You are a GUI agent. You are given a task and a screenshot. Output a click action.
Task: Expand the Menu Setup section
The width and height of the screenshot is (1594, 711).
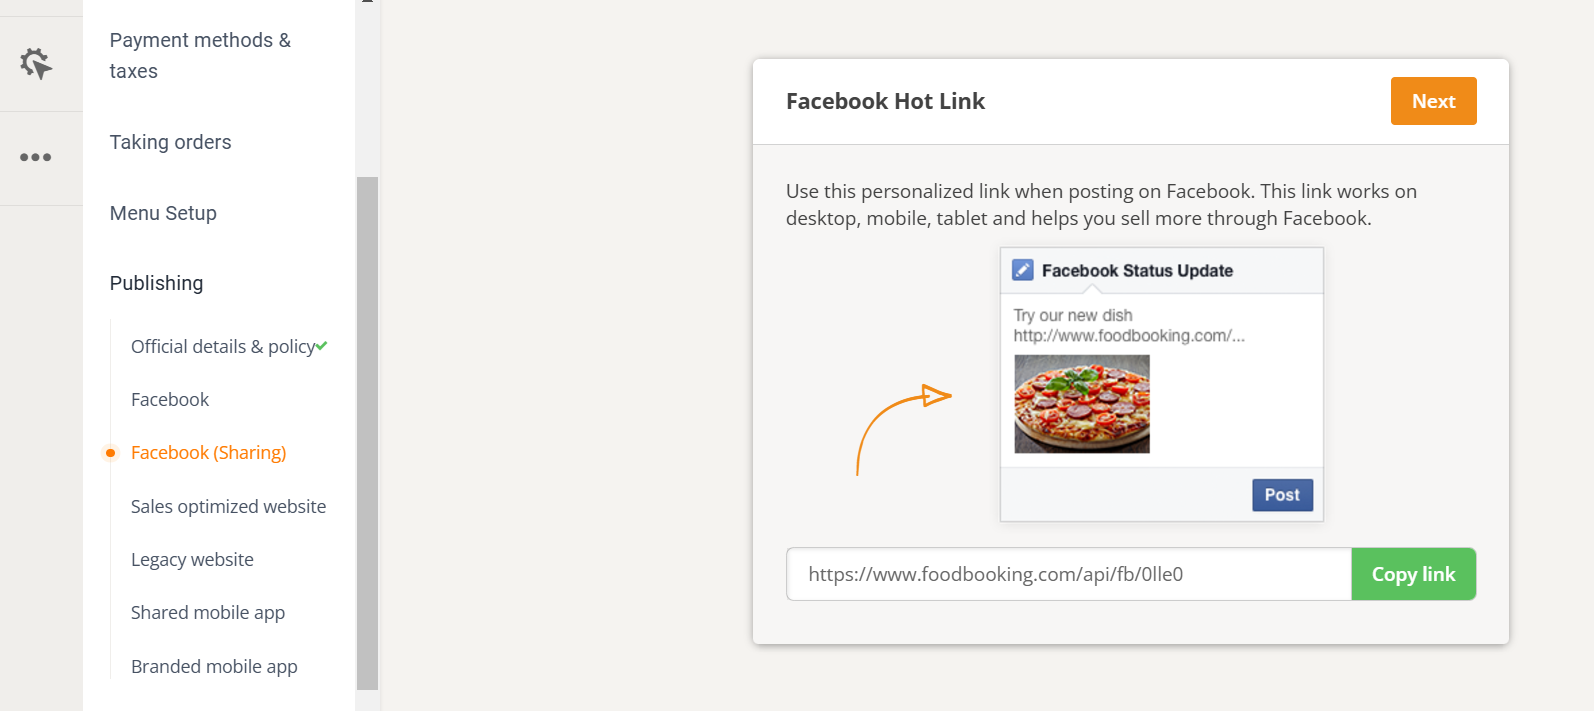click(x=163, y=213)
